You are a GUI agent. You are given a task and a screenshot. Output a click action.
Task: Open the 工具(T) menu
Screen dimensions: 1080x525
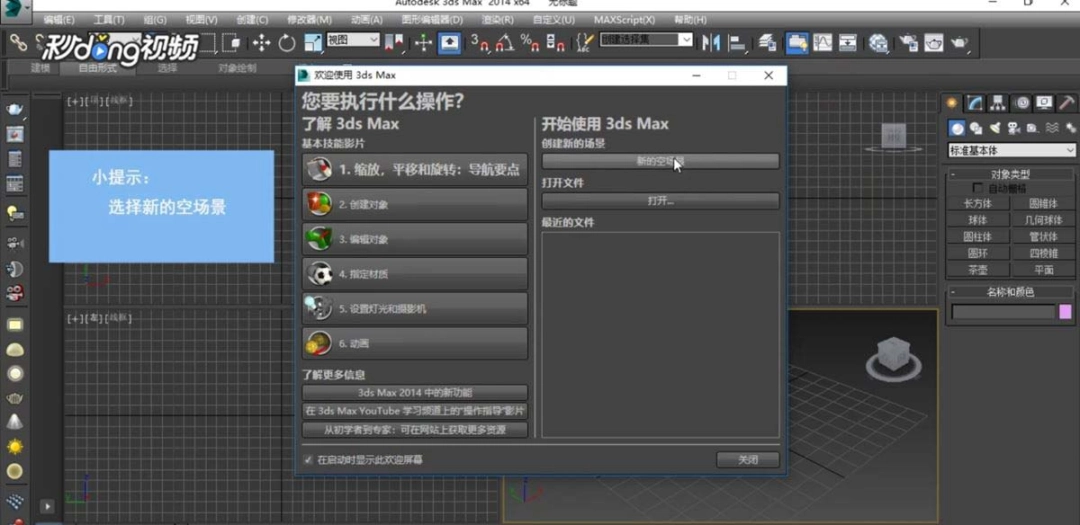(x=109, y=20)
